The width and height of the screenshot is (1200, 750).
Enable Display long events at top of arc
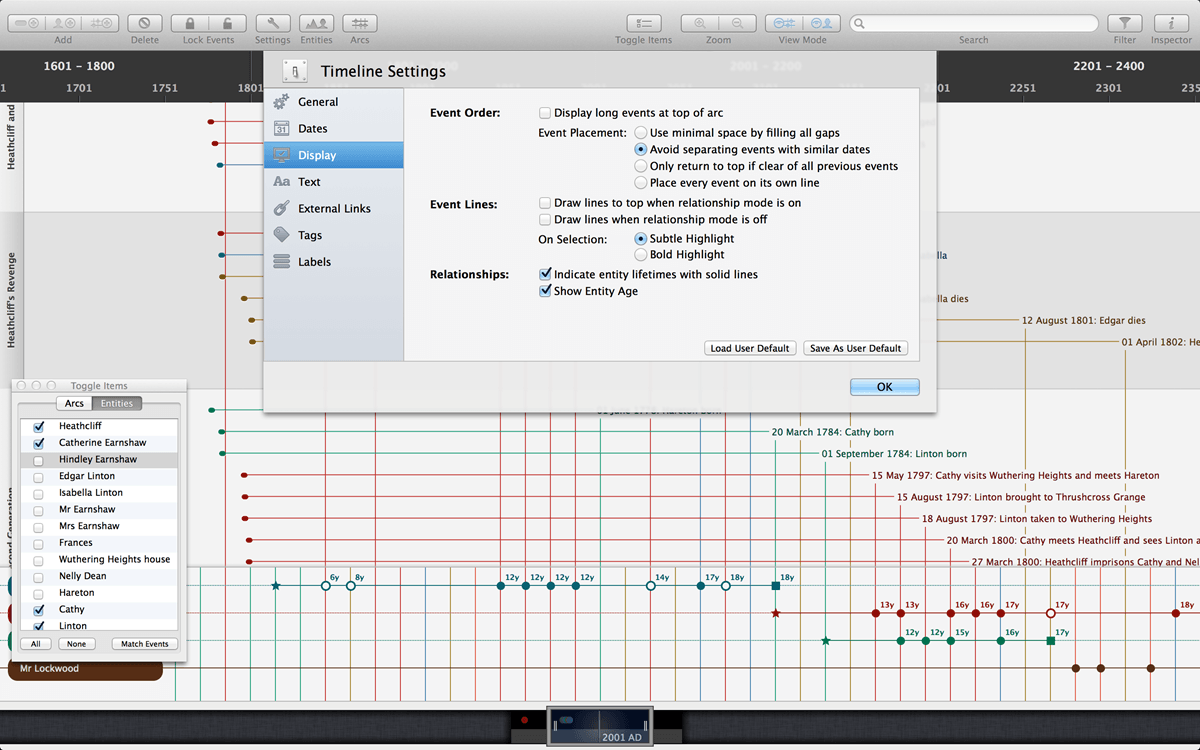coord(545,113)
